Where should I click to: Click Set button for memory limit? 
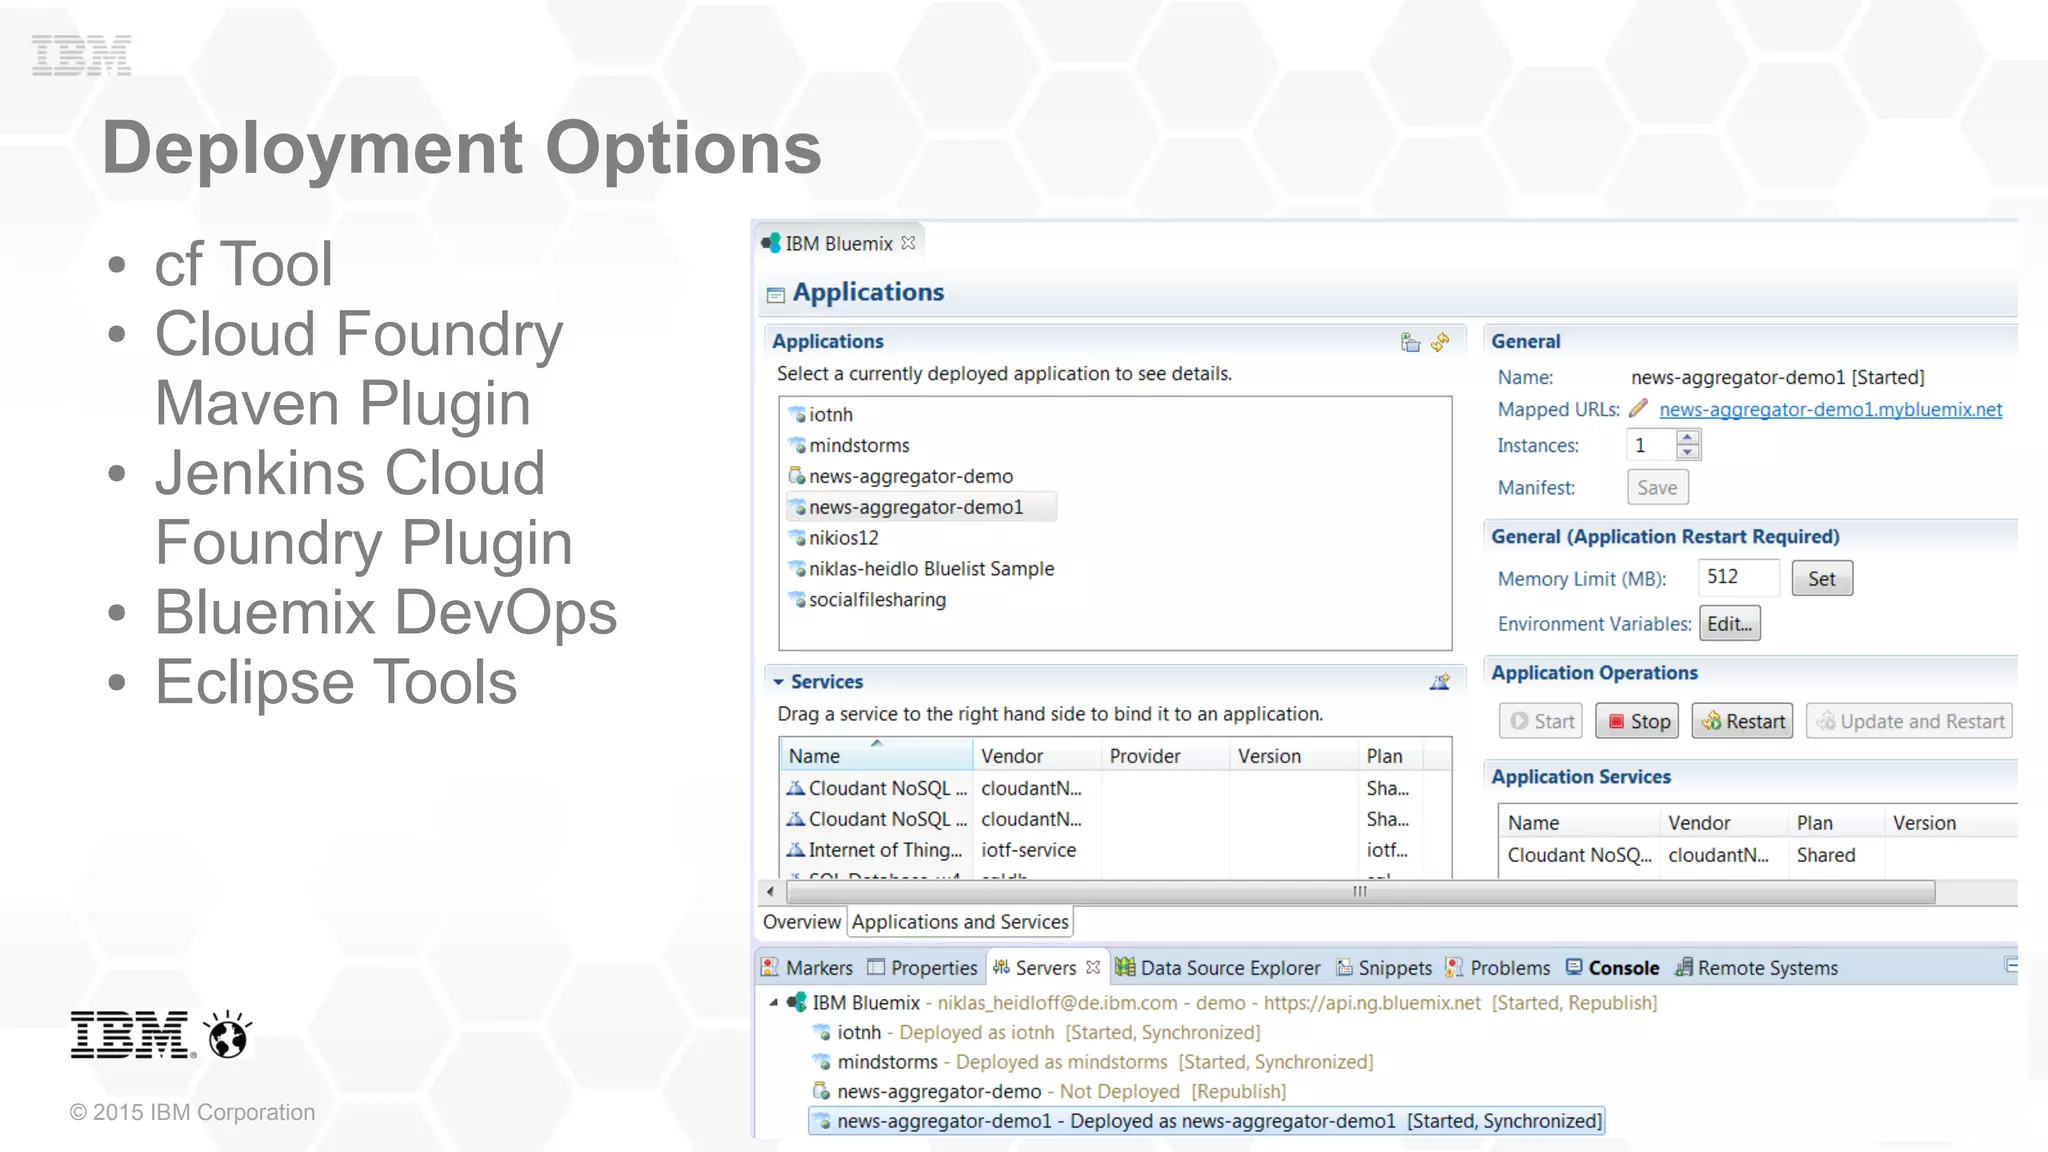[x=1821, y=579]
